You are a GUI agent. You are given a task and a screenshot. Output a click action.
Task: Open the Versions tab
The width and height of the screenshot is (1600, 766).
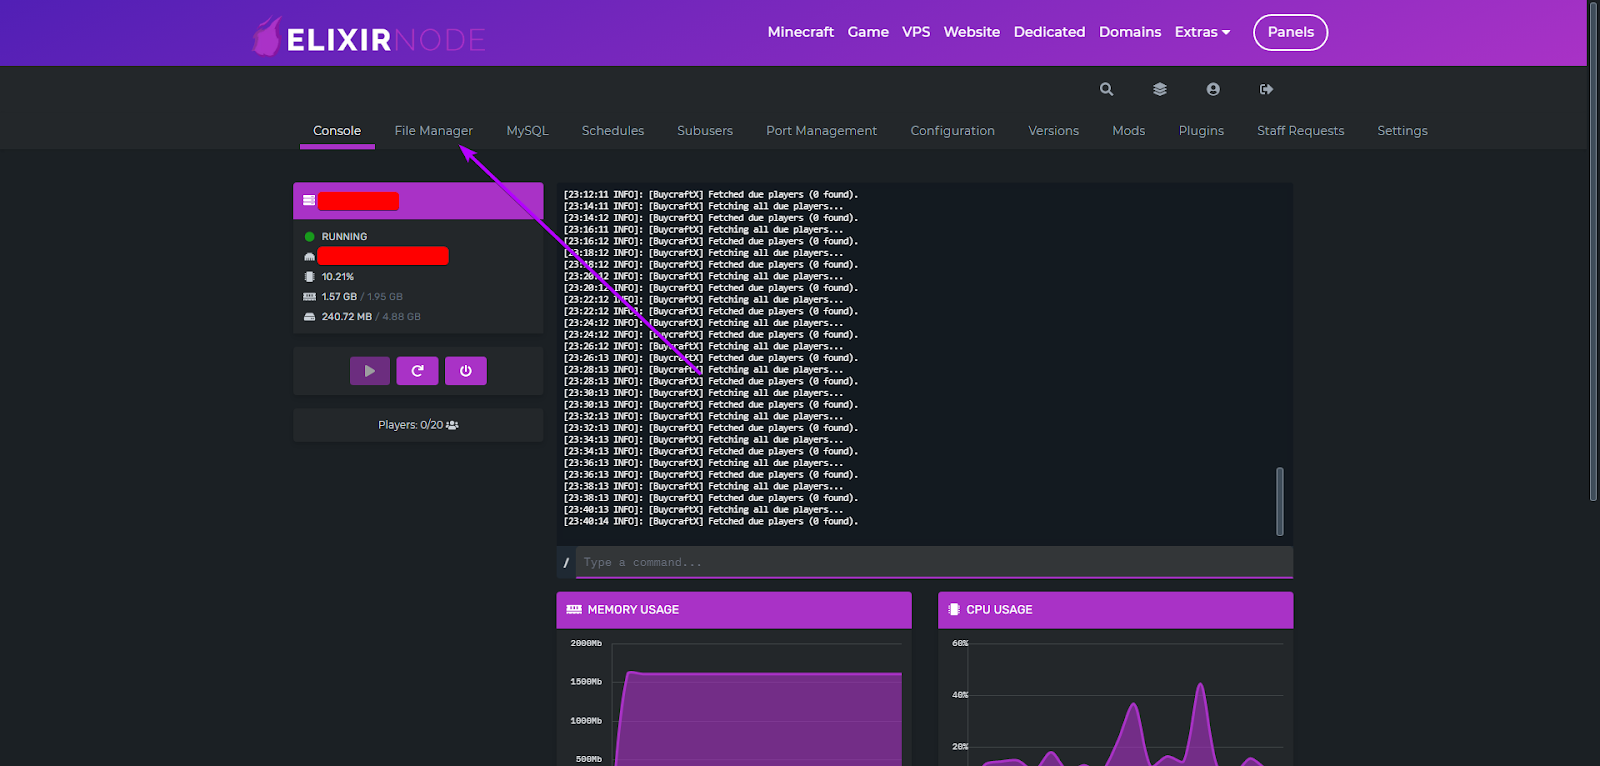pyautogui.click(x=1054, y=131)
